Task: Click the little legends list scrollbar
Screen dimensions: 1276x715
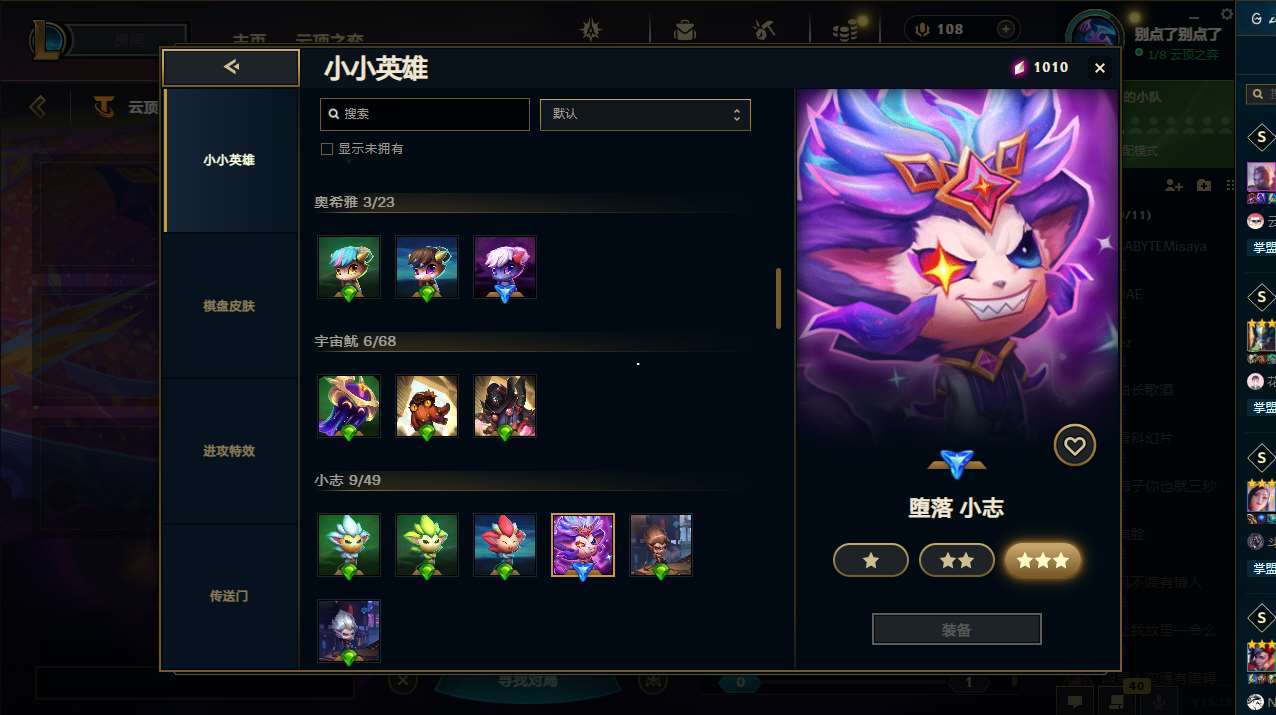Action: pos(778,298)
